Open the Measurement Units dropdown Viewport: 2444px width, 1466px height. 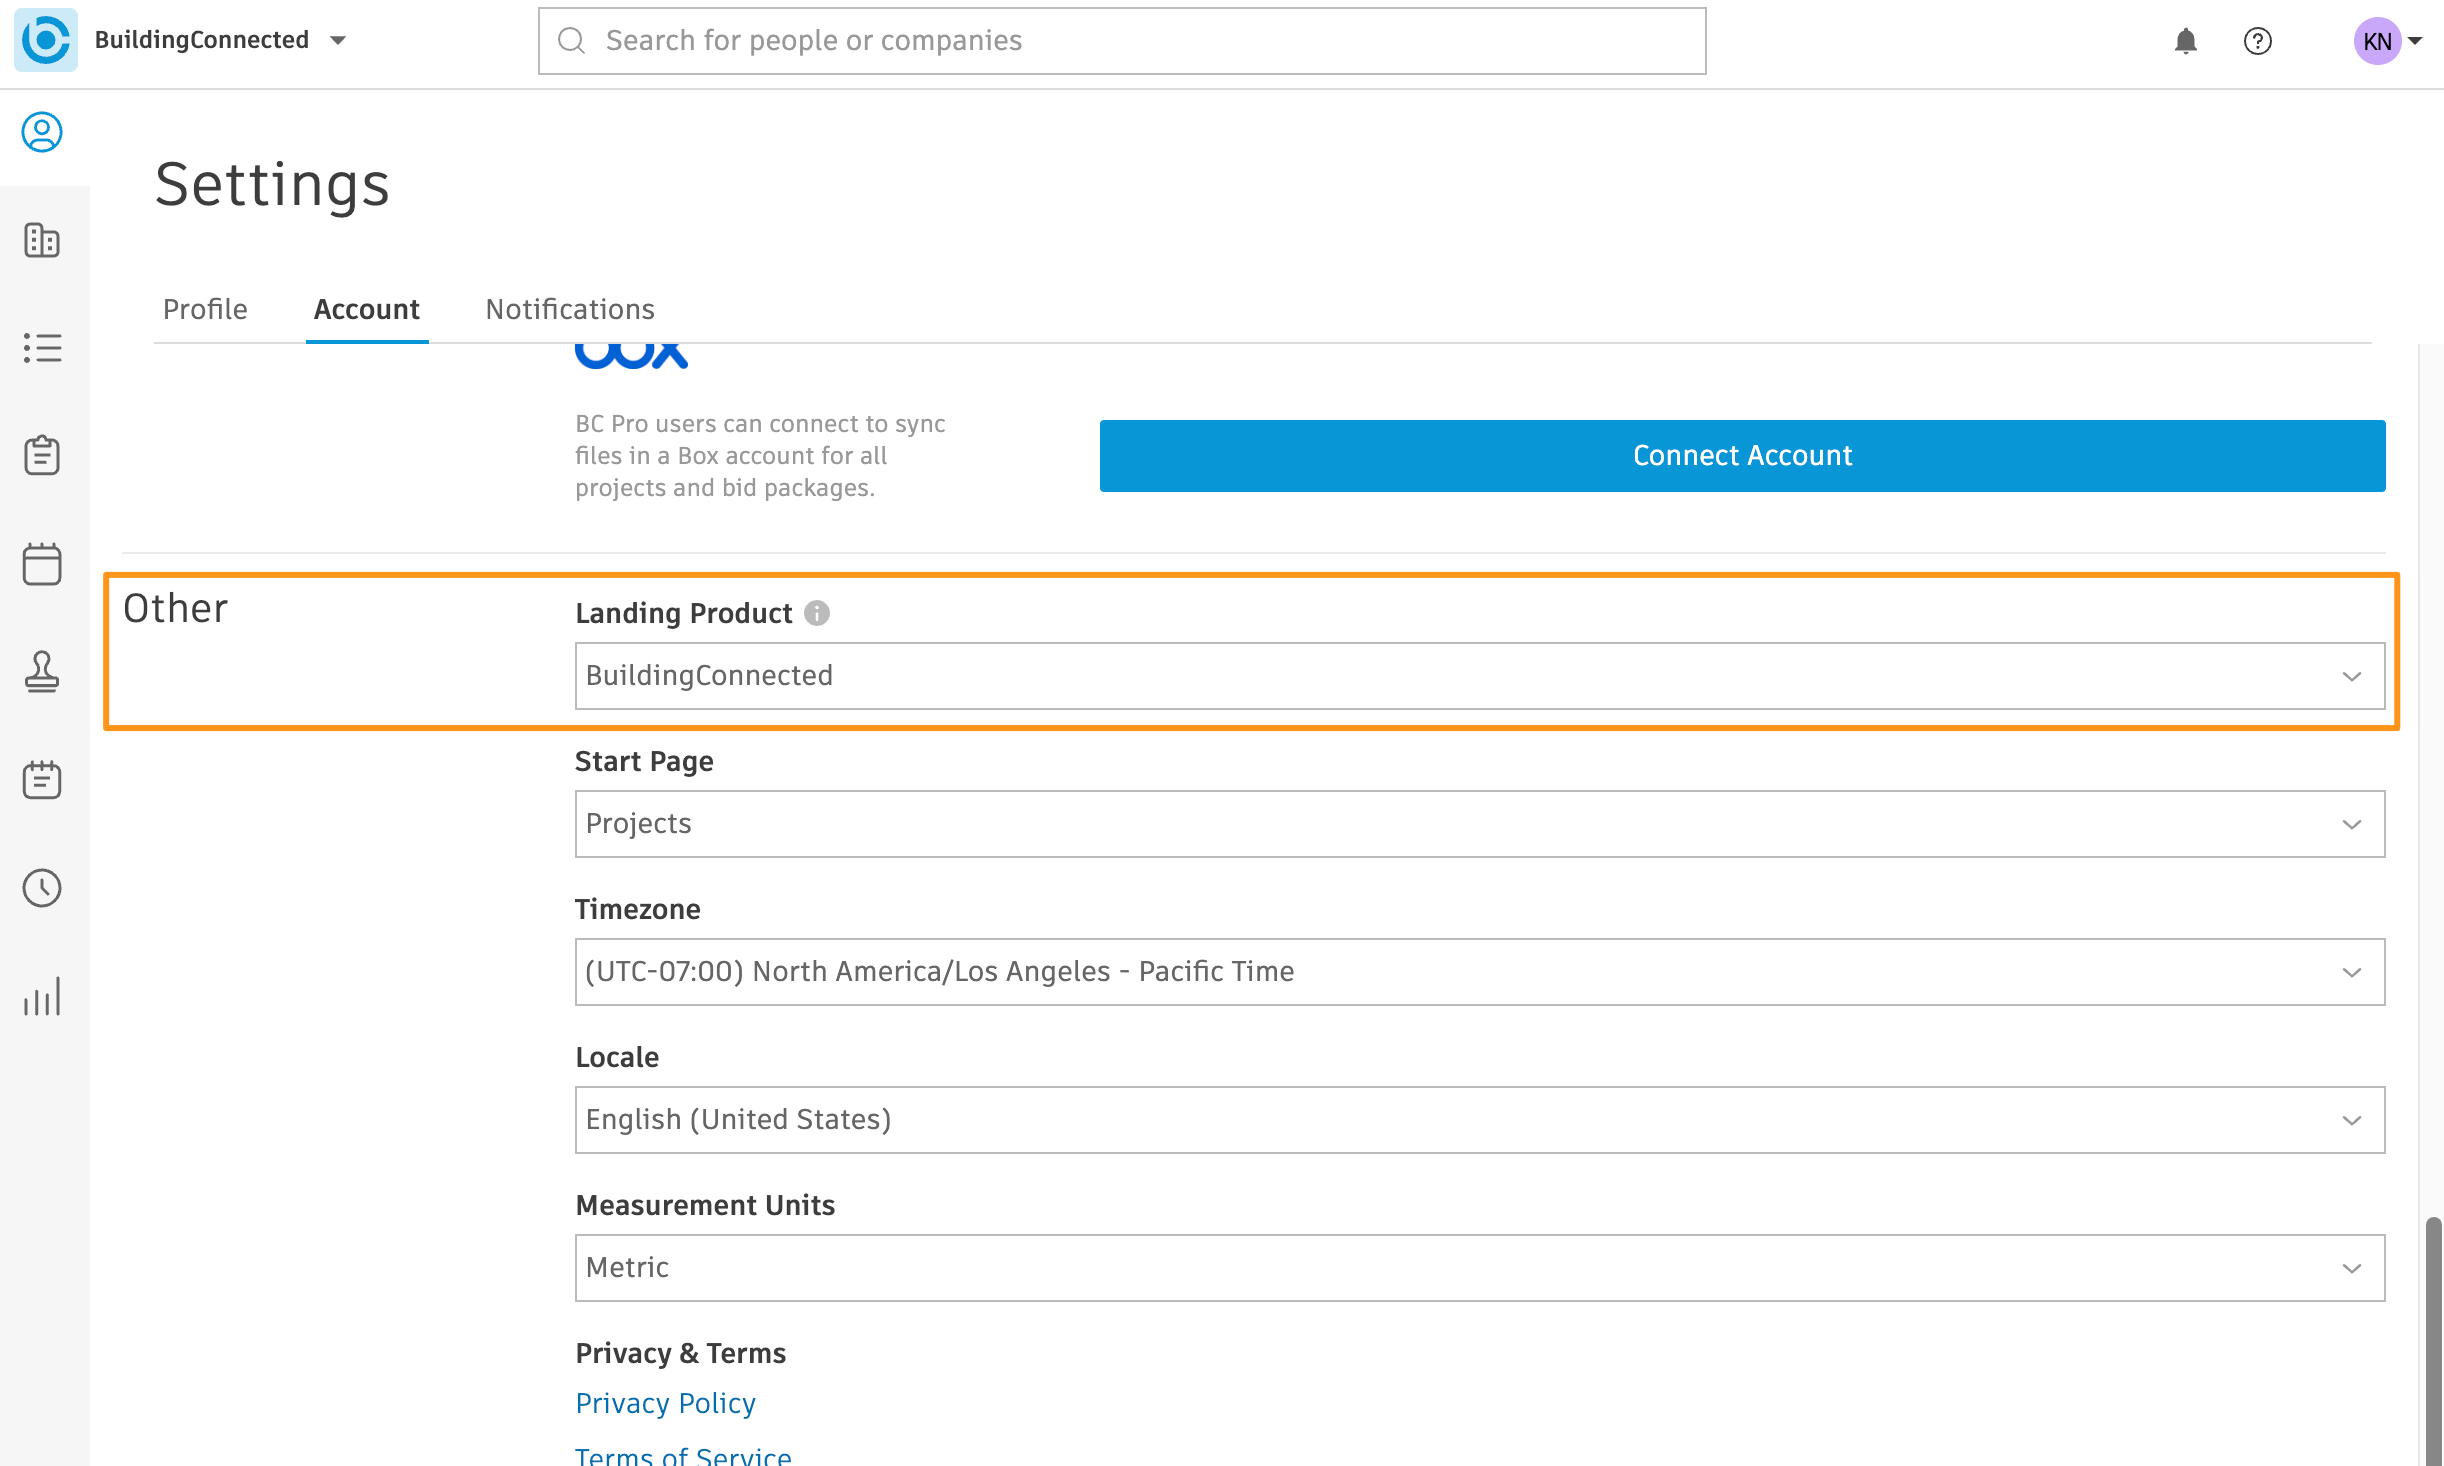tap(1480, 1268)
